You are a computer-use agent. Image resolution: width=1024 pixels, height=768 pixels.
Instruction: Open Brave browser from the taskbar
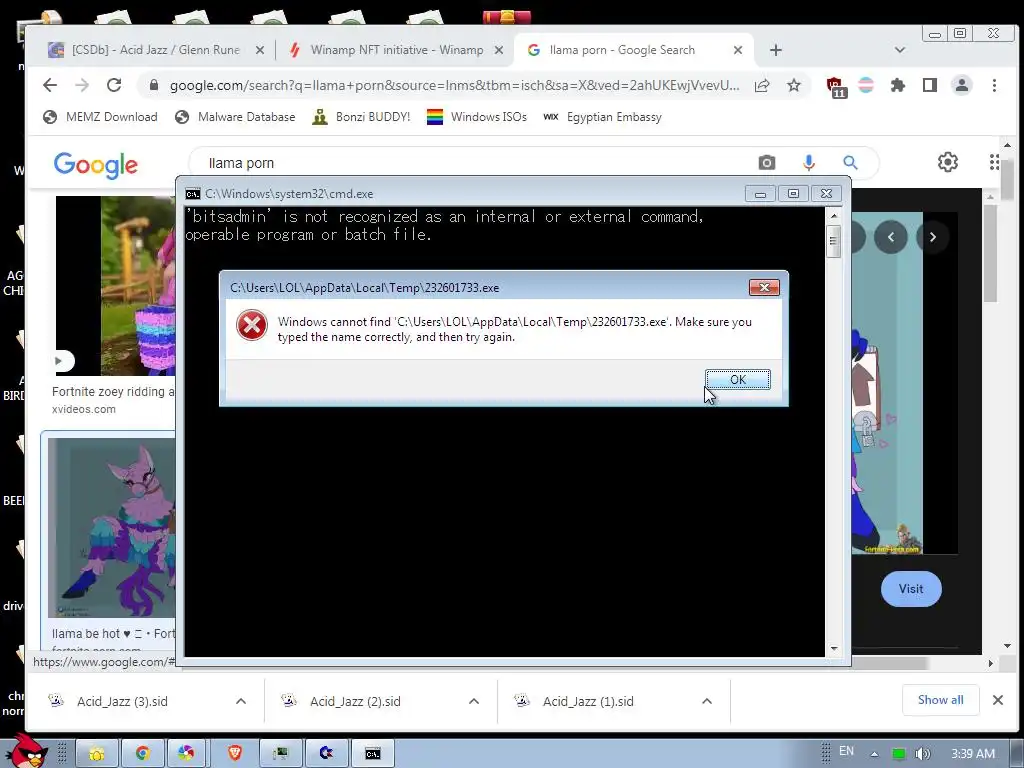(235, 754)
